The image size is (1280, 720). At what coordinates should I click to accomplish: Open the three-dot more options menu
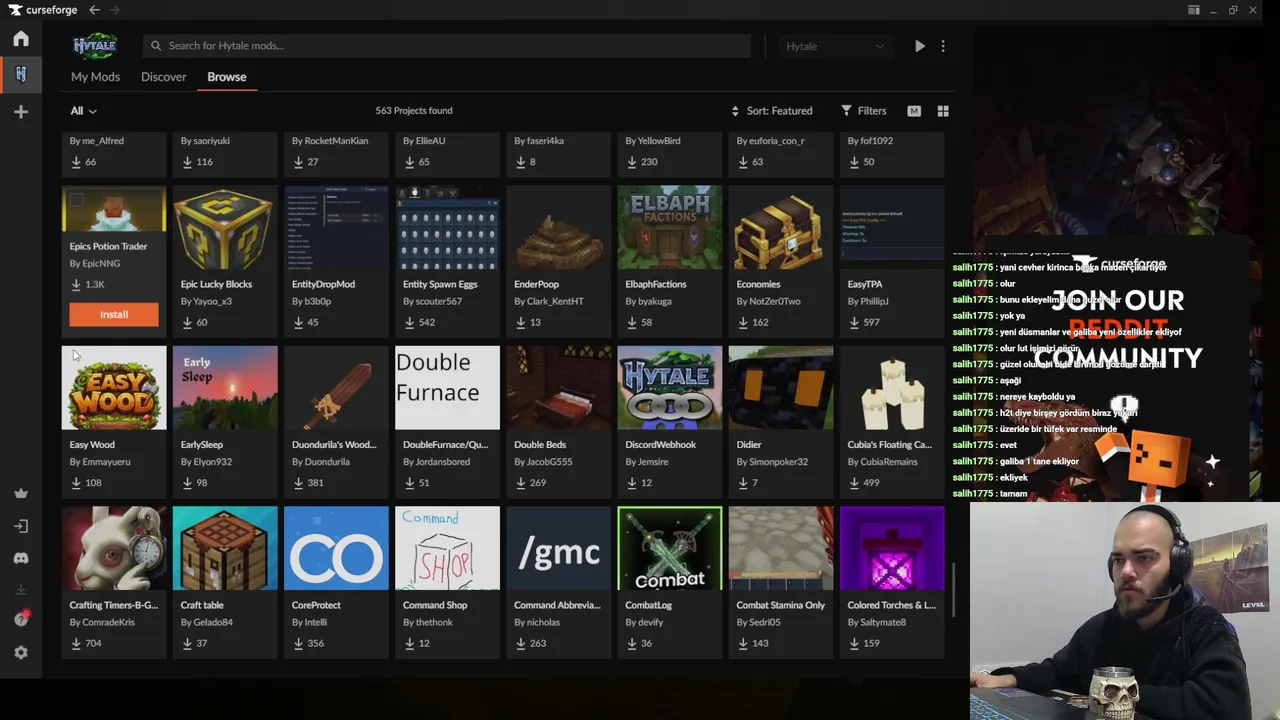click(943, 46)
